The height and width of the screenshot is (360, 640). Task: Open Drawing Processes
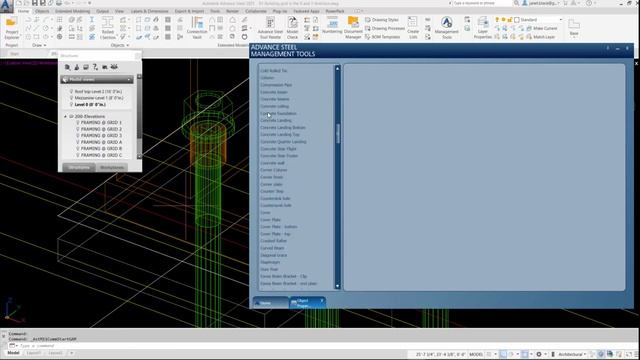(384, 28)
